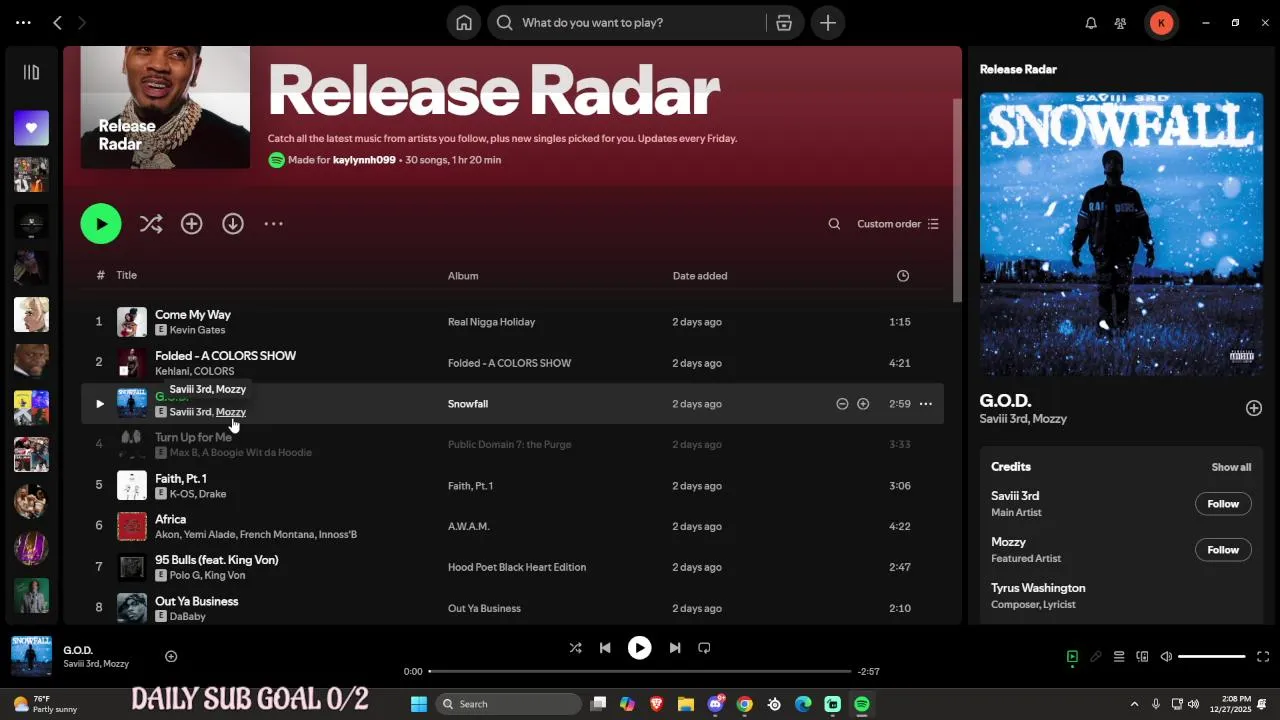The height and width of the screenshot is (720, 1280).
Task: Search within the playlist
Action: [x=834, y=224]
